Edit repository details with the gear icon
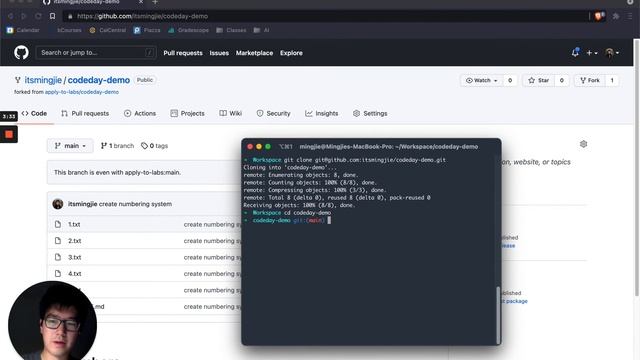Viewport: 640px width, 360px height. click(x=583, y=144)
